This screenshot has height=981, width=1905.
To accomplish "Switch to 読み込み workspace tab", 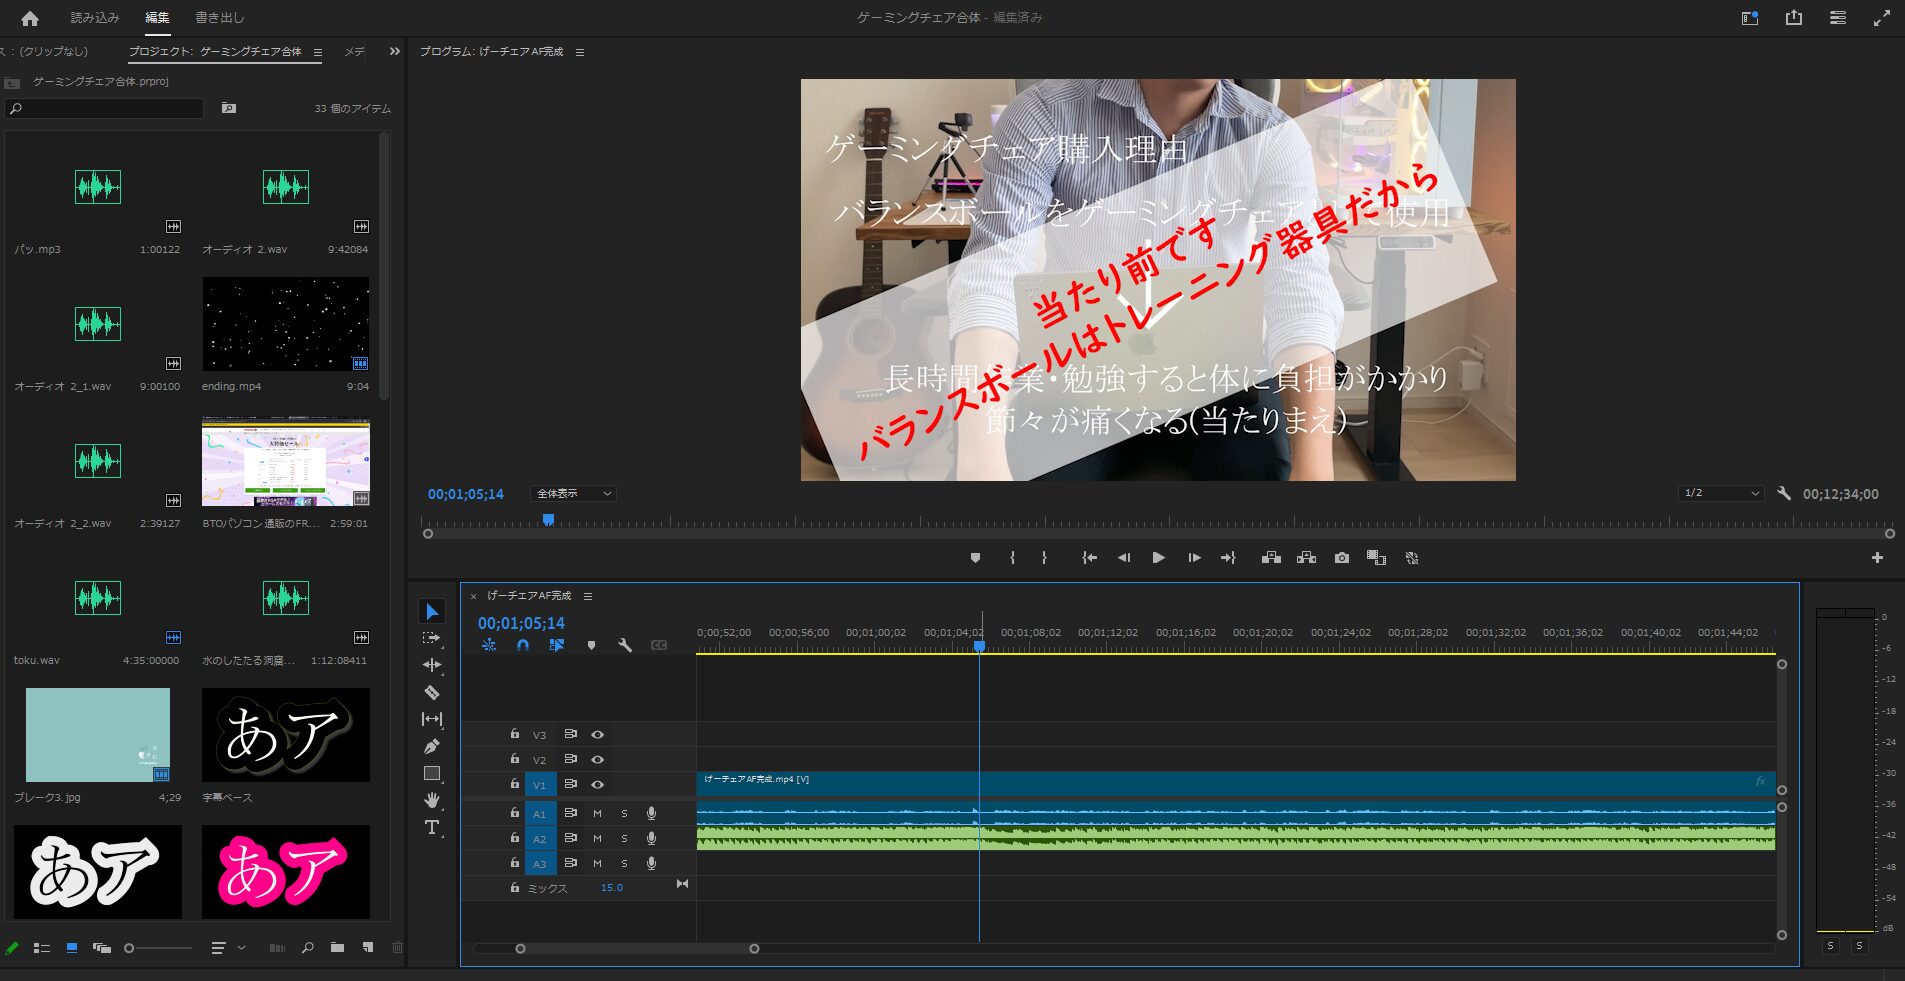I will pyautogui.click(x=95, y=18).
